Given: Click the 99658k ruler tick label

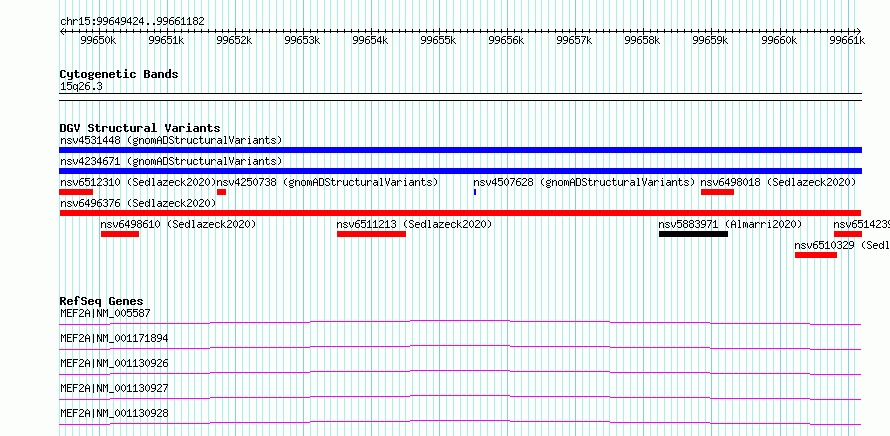Looking at the screenshot, I should (643, 40).
